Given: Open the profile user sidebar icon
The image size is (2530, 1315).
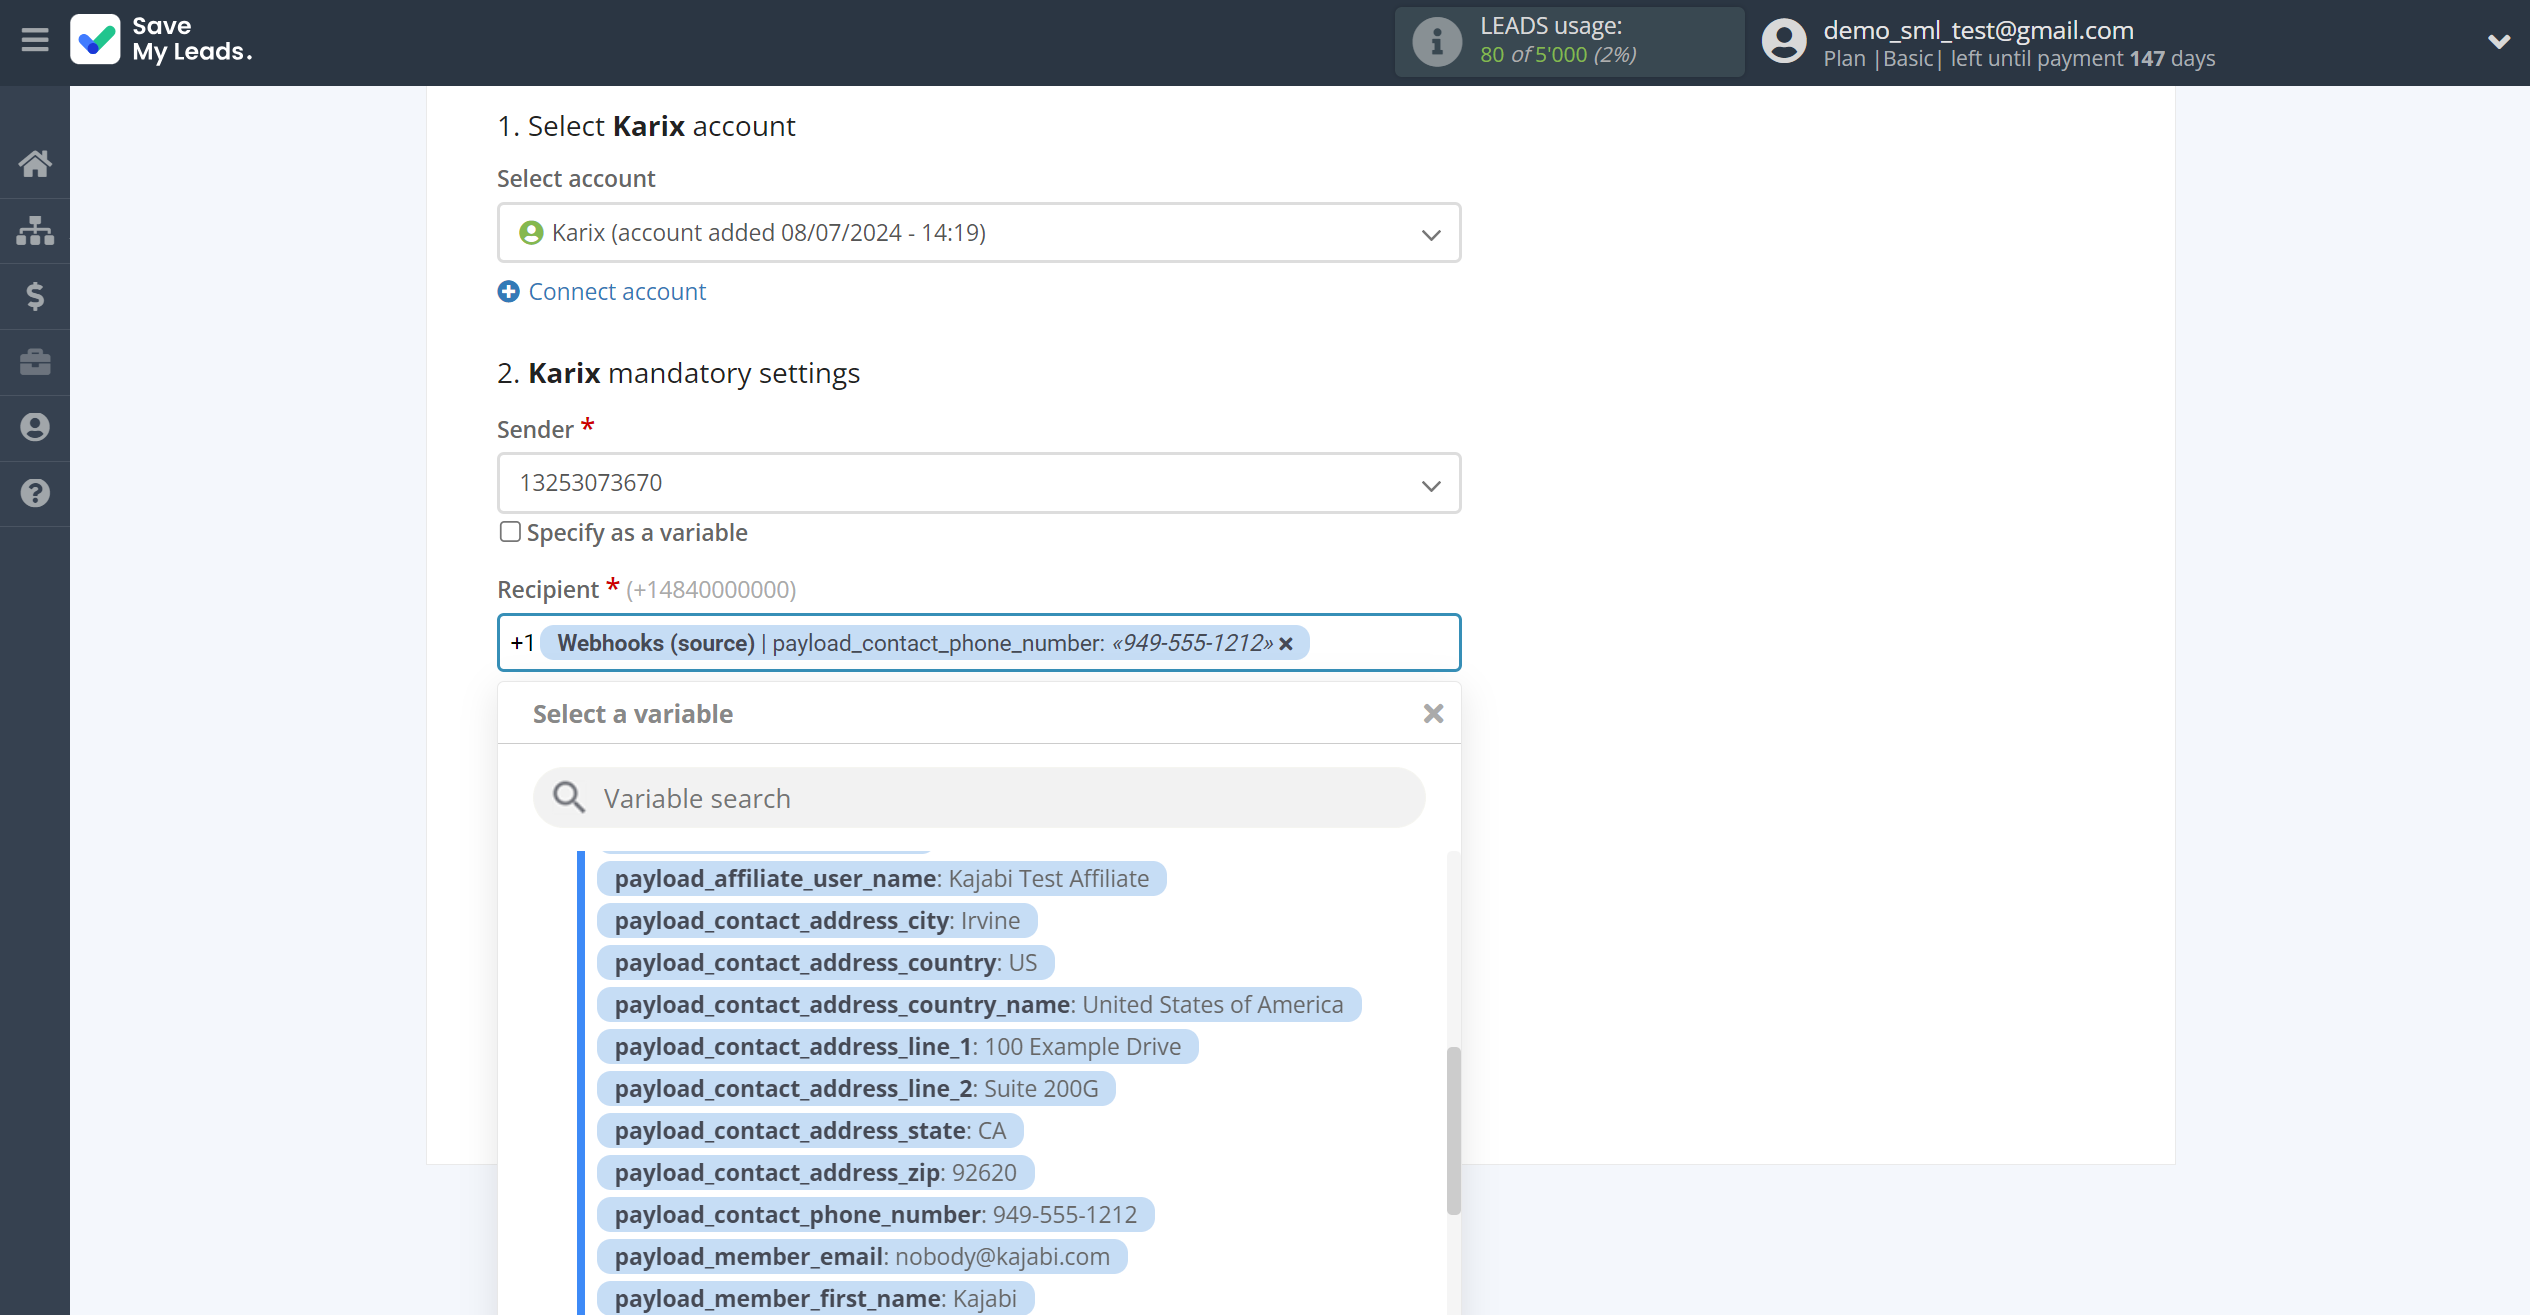Looking at the screenshot, I should [x=35, y=428].
